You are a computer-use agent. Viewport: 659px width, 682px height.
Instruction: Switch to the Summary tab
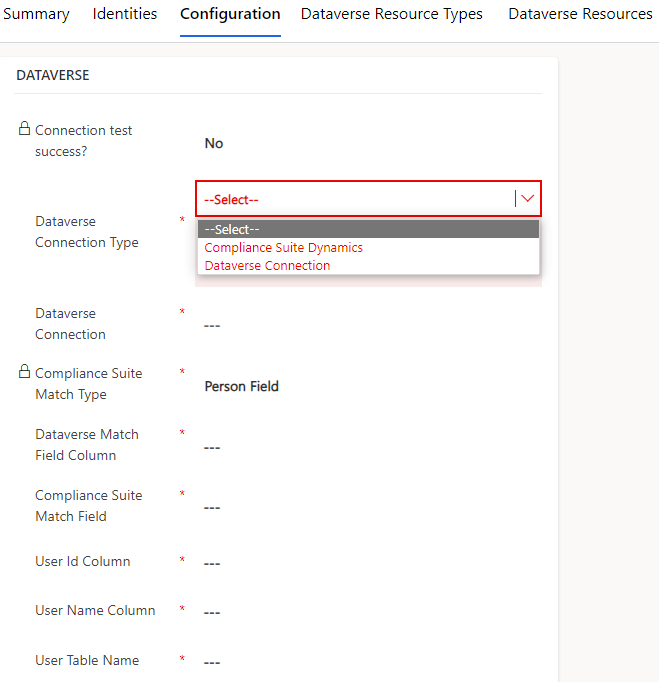pos(37,14)
